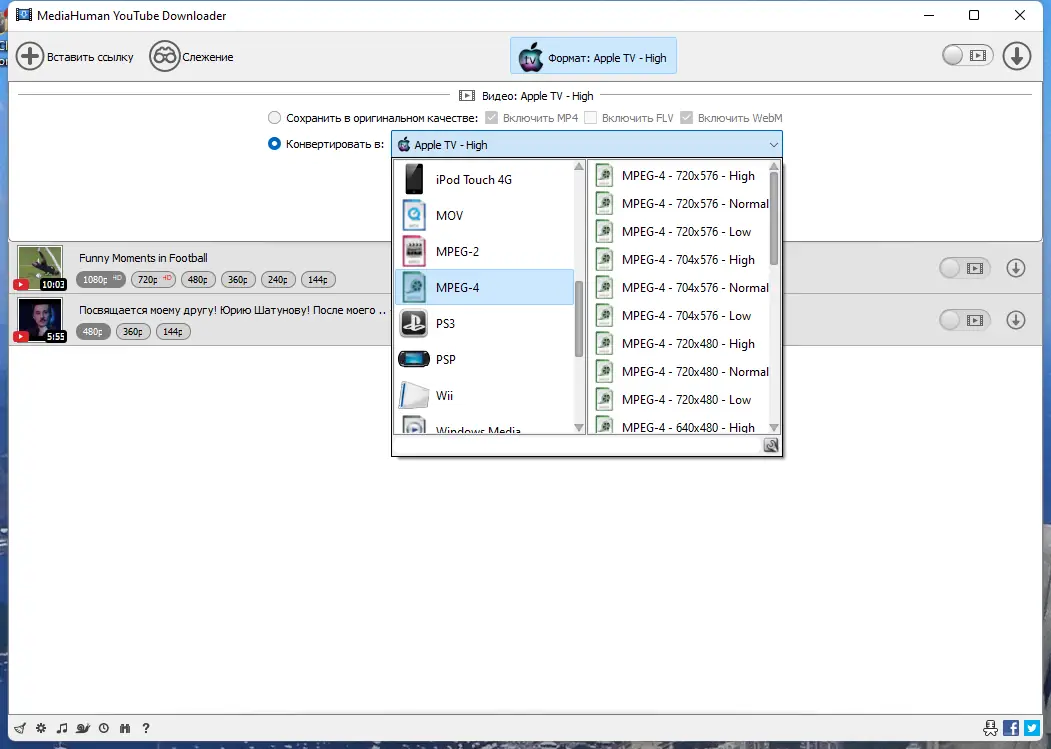The width and height of the screenshot is (1051, 749).
Task: Click the format list scroll-down arrow
Action: (x=579, y=428)
